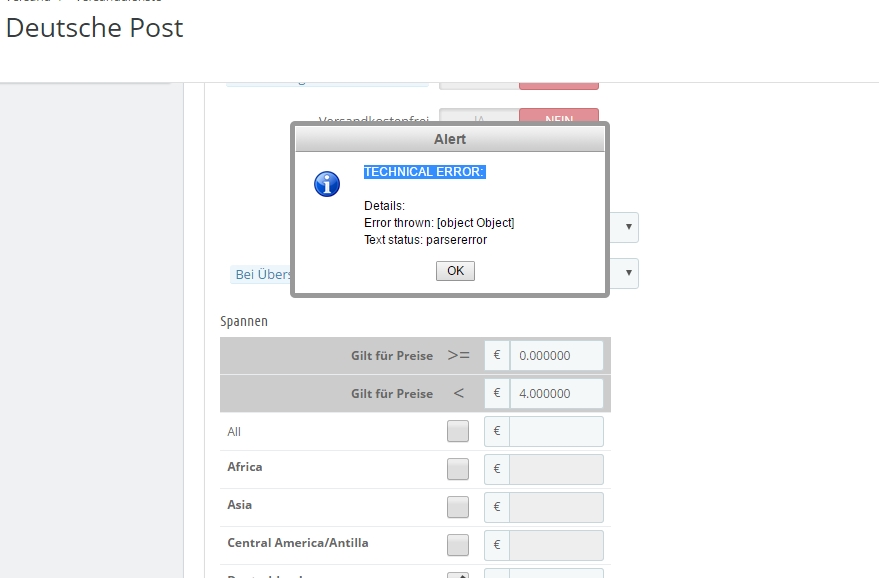
Task: Click the 'Error thrown: [object Object]' line
Action: [439, 223]
